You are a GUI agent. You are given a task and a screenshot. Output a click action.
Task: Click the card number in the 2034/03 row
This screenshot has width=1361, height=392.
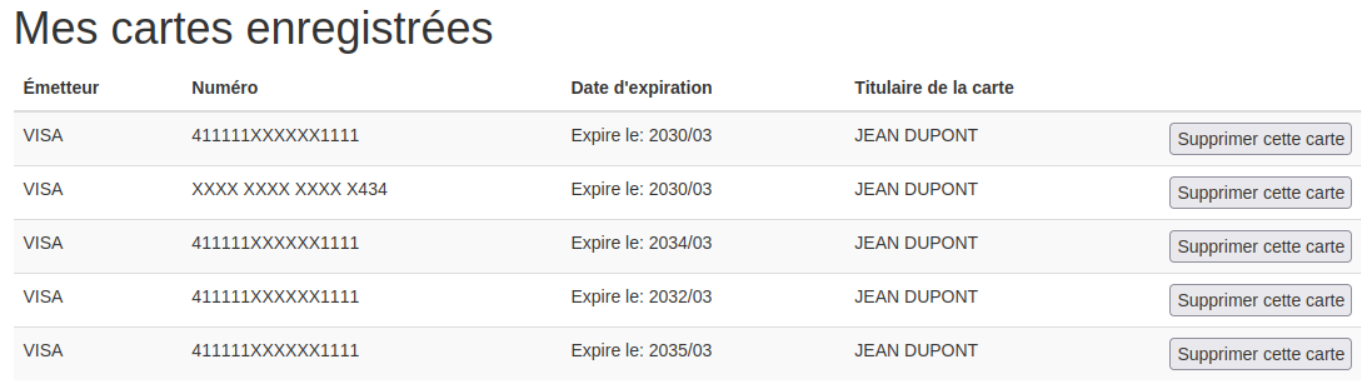pos(275,242)
